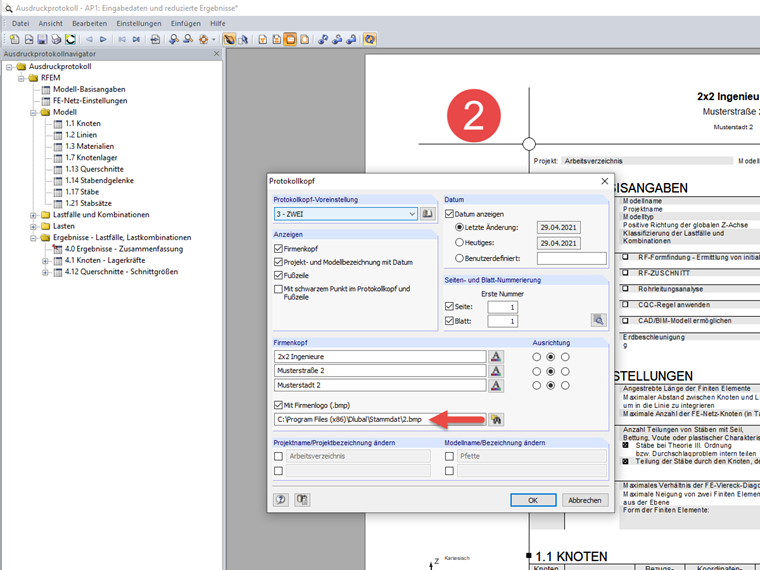Click the save (floppy disk) toolbar icon
Screen dimensions: 760x570
pyautogui.click(x=42, y=39)
